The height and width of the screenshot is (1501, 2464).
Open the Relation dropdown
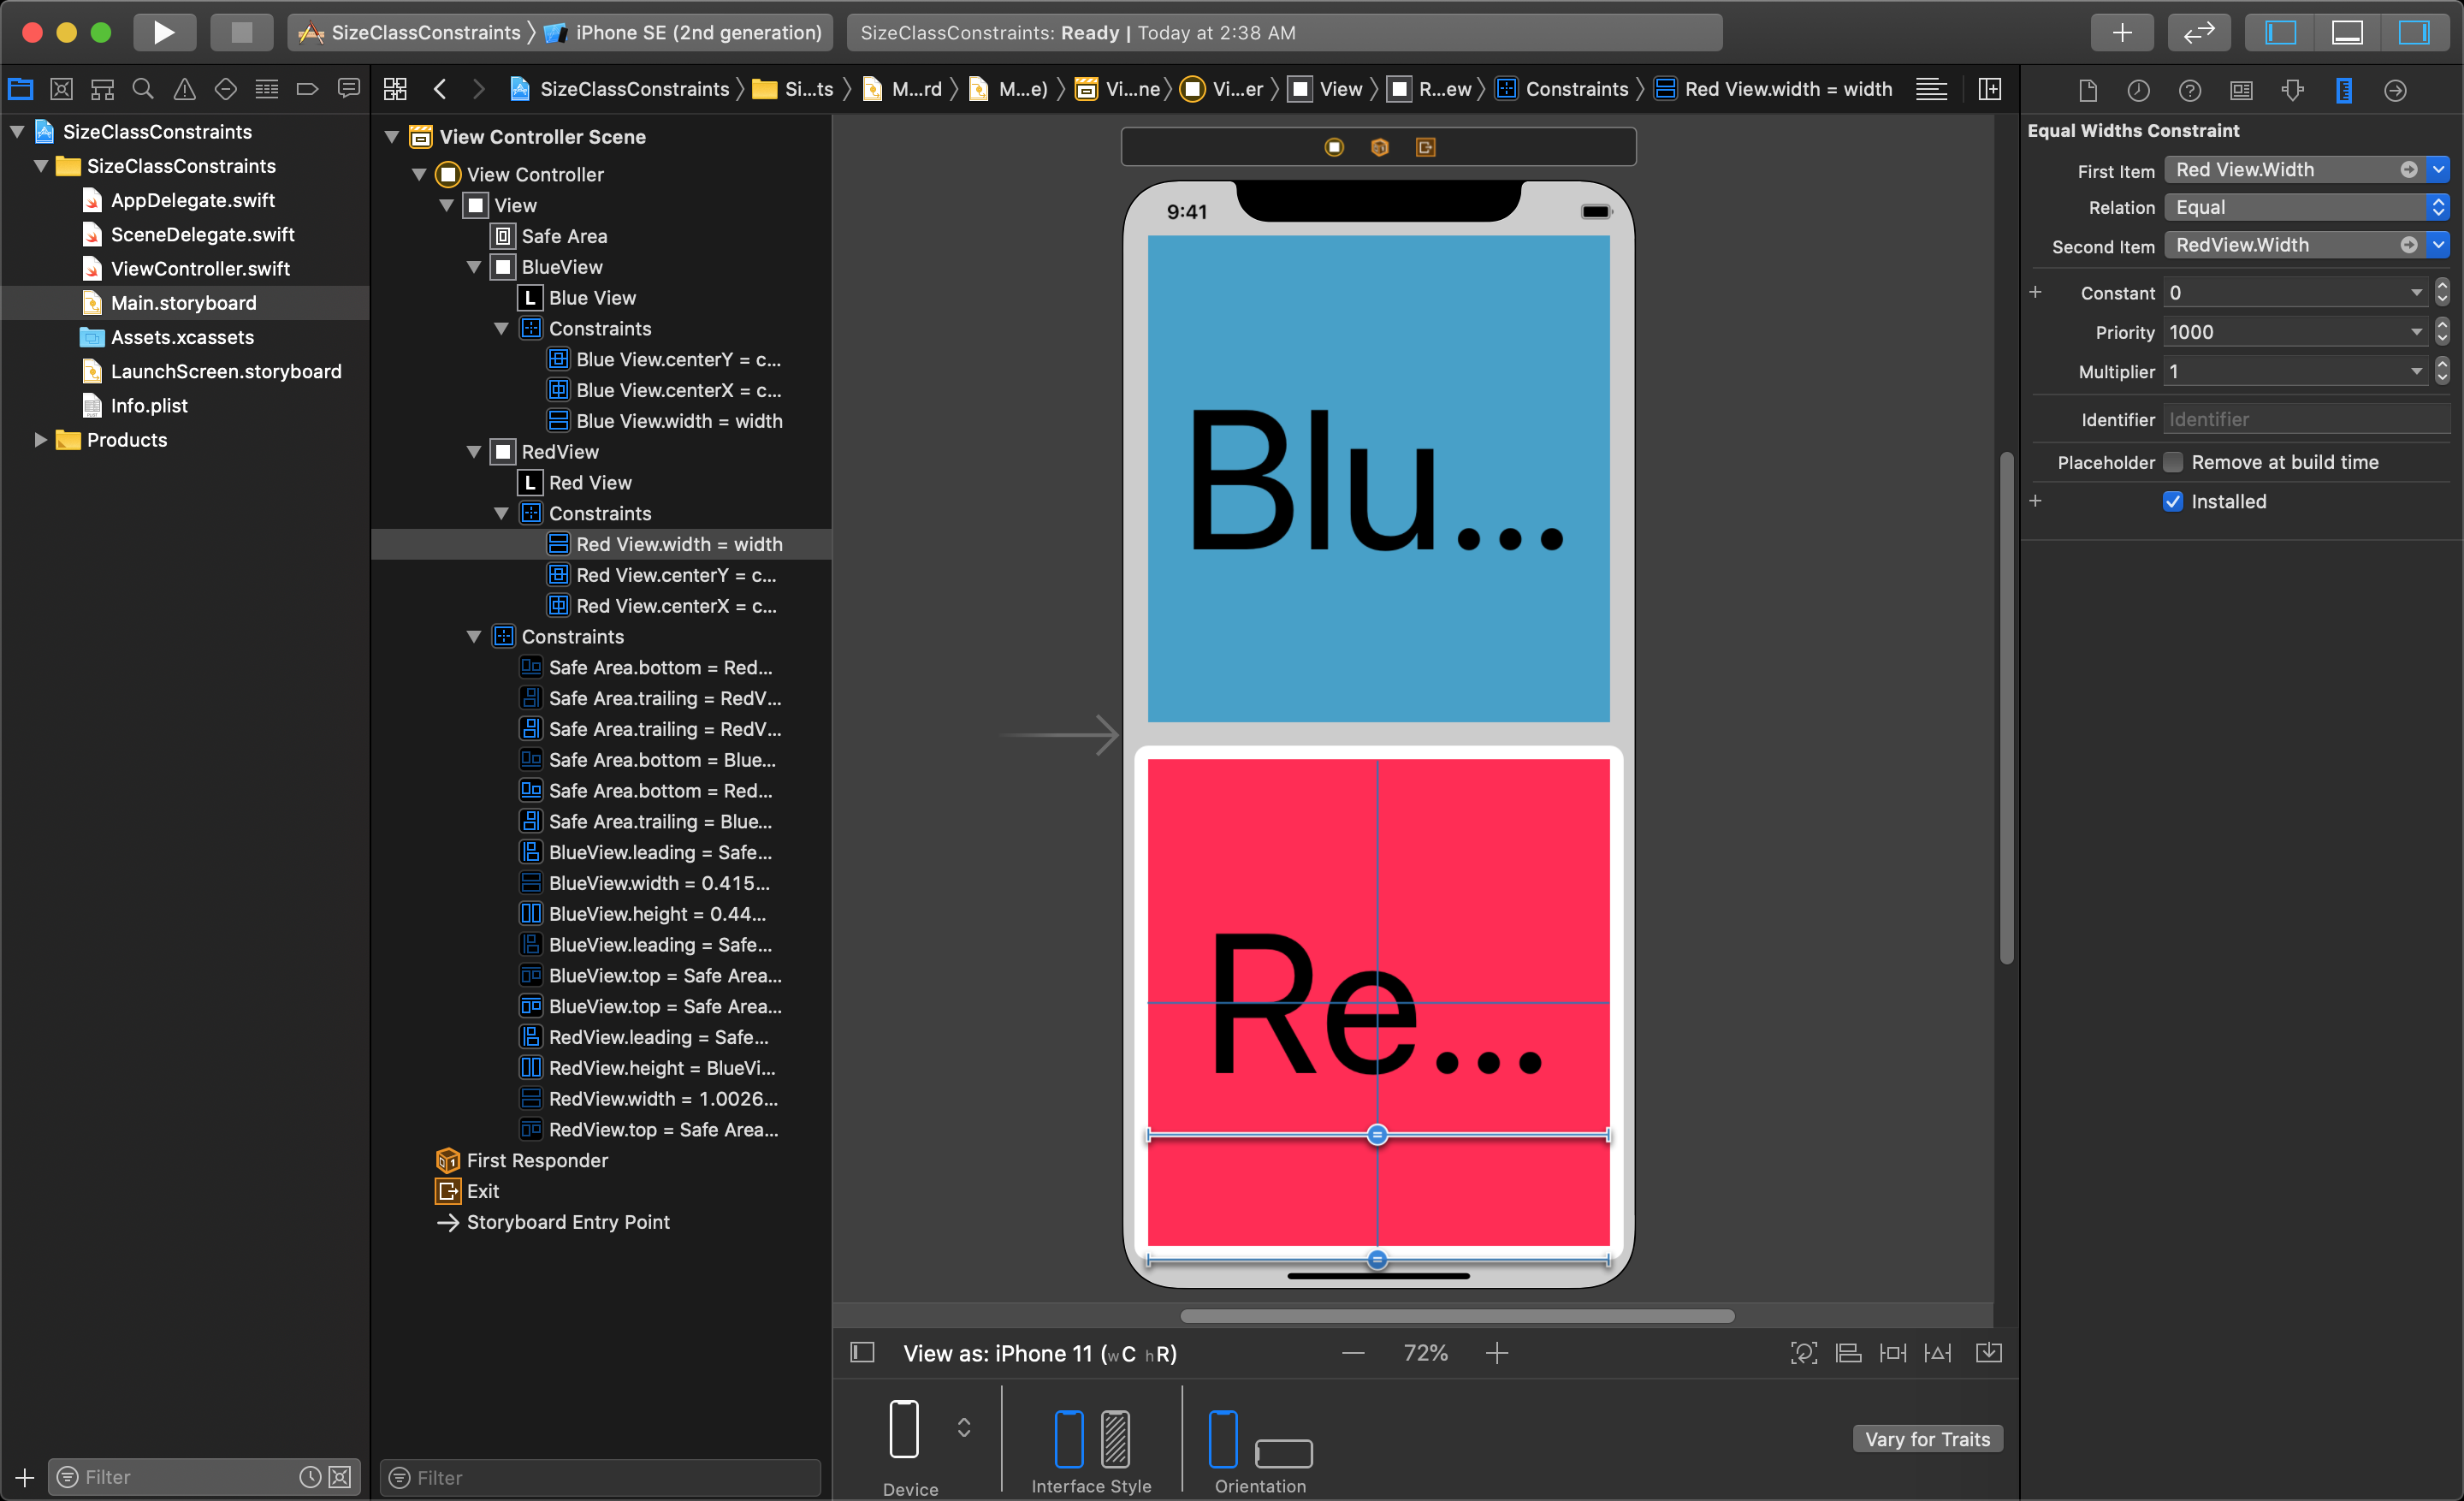[2307, 207]
